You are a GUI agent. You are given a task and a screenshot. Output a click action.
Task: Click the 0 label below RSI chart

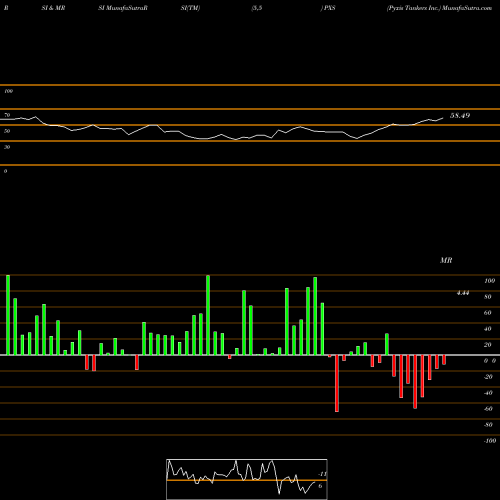pyautogui.click(x=5, y=171)
